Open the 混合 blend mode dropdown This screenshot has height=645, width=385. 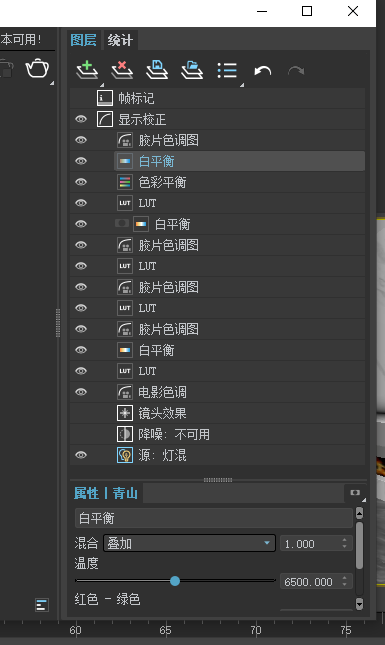pyautogui.click(x=189, y=543)
